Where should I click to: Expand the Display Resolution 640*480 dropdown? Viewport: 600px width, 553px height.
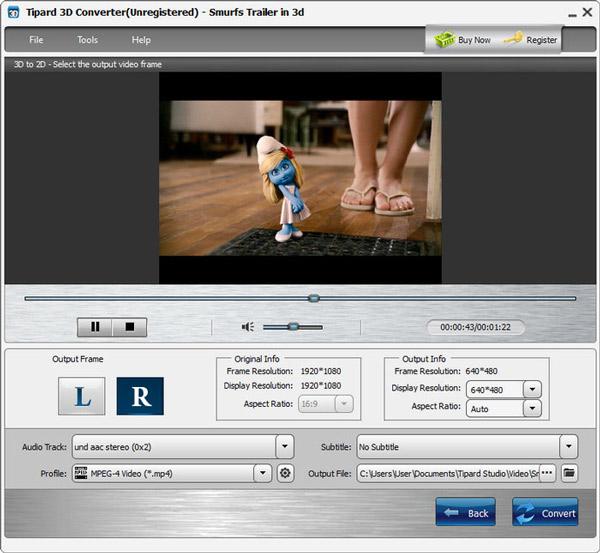[x=532, y=390]
